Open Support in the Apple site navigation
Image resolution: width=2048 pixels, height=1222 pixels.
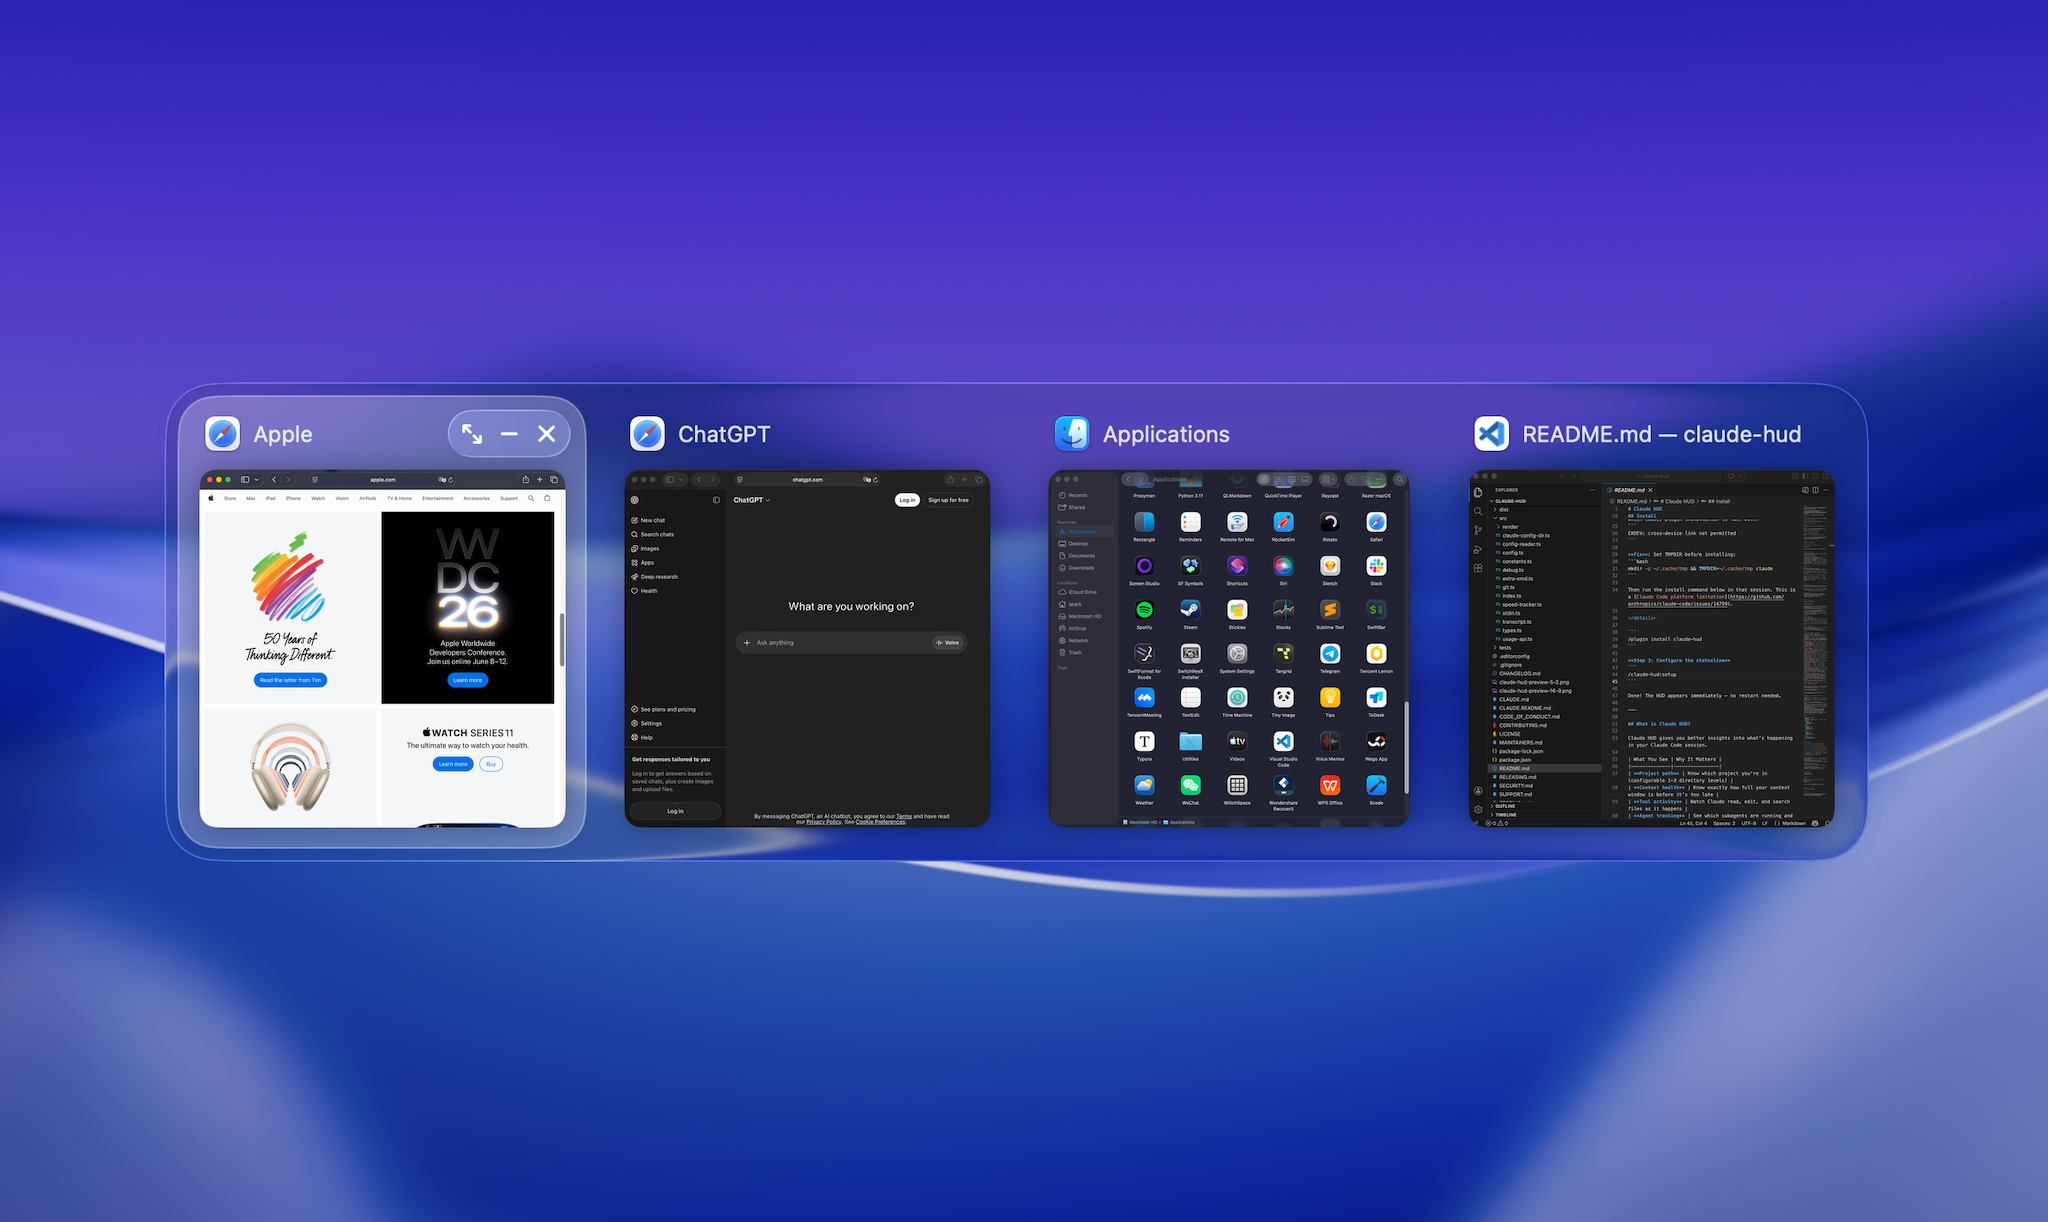coord(509,498)
